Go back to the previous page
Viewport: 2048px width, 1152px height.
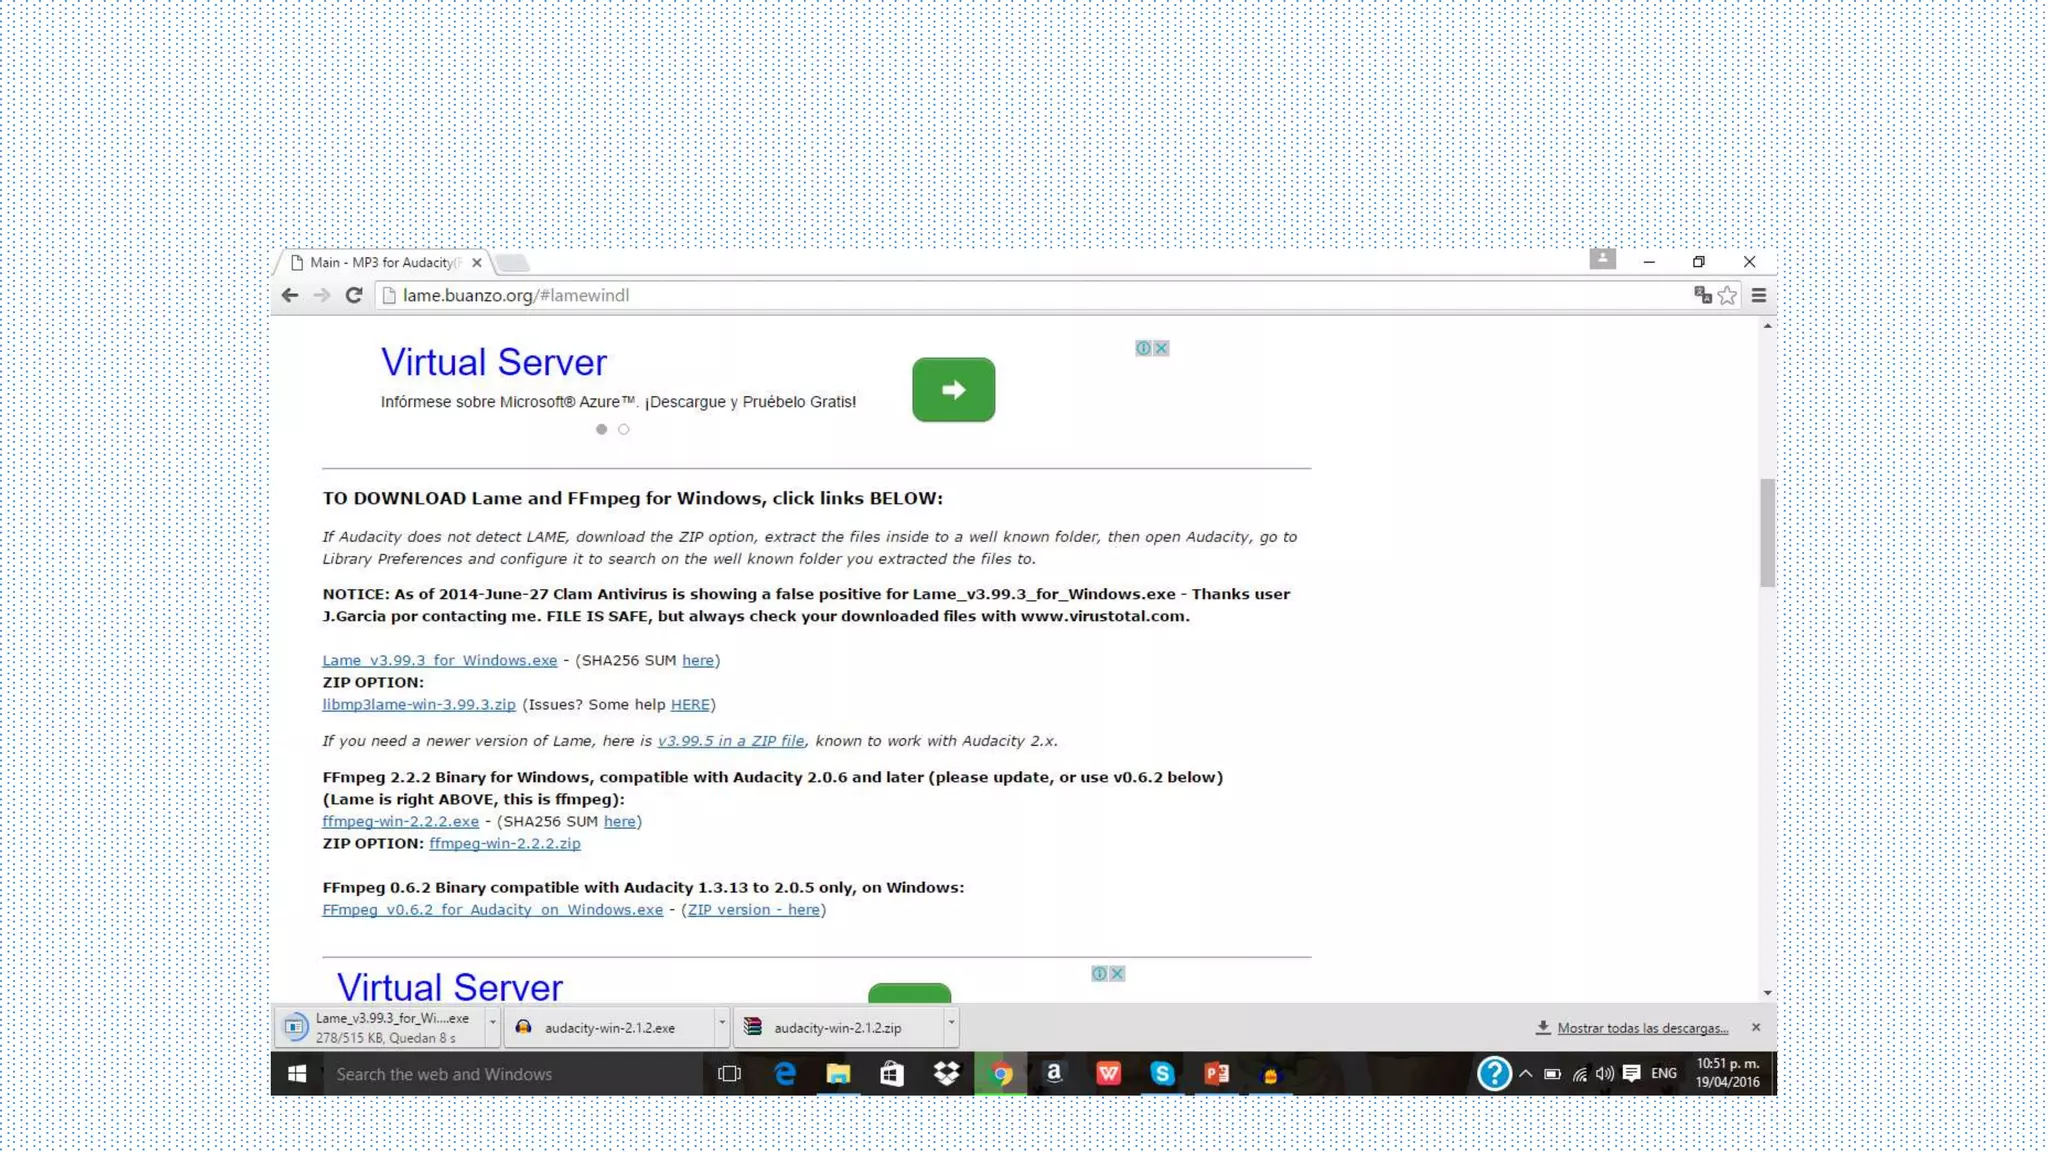290,295
